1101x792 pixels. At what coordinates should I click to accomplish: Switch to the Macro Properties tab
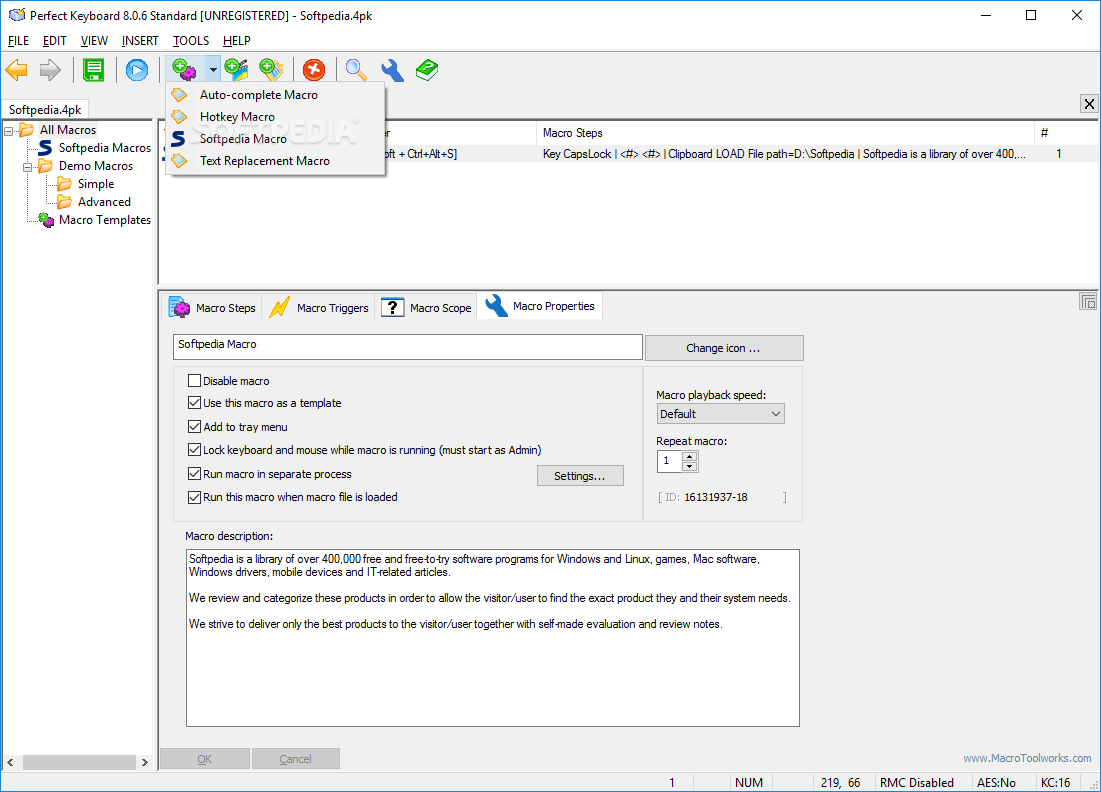coord(540,306)
